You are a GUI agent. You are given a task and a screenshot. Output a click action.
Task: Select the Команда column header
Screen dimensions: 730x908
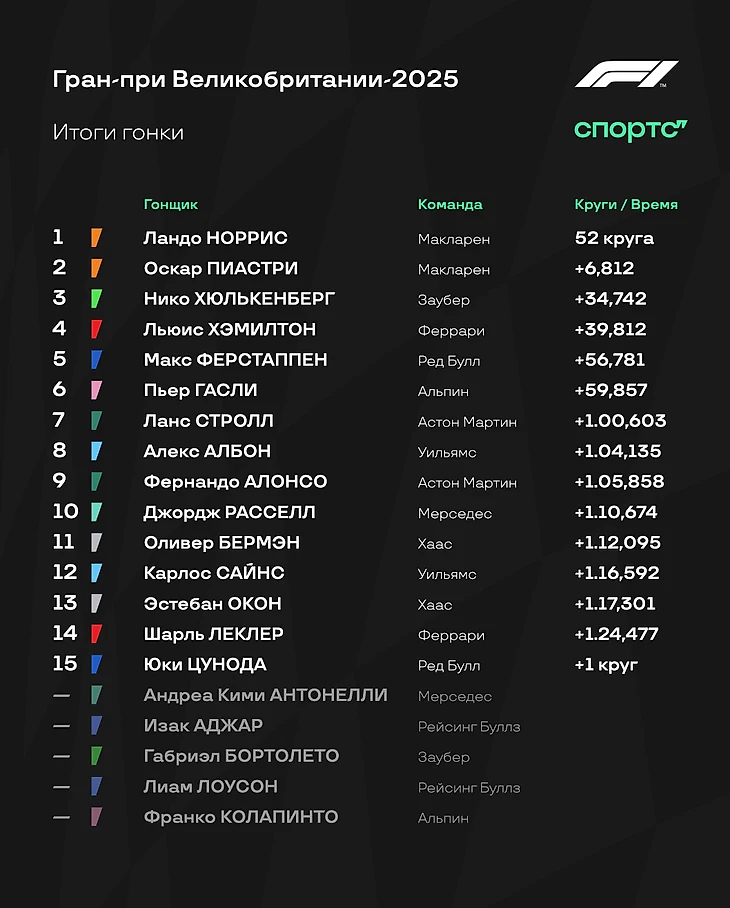pyautogui.click(x=450, y=204)
